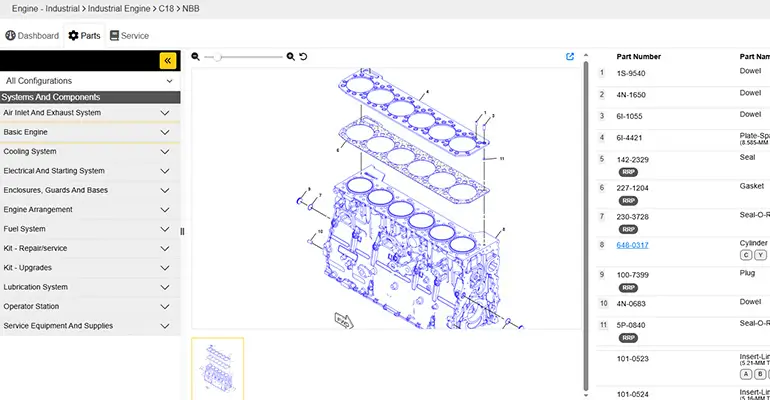Open the All Configurations dropdown
This screenshot has height=400, width=770.
pyautogui.click(x=90, y=81)
